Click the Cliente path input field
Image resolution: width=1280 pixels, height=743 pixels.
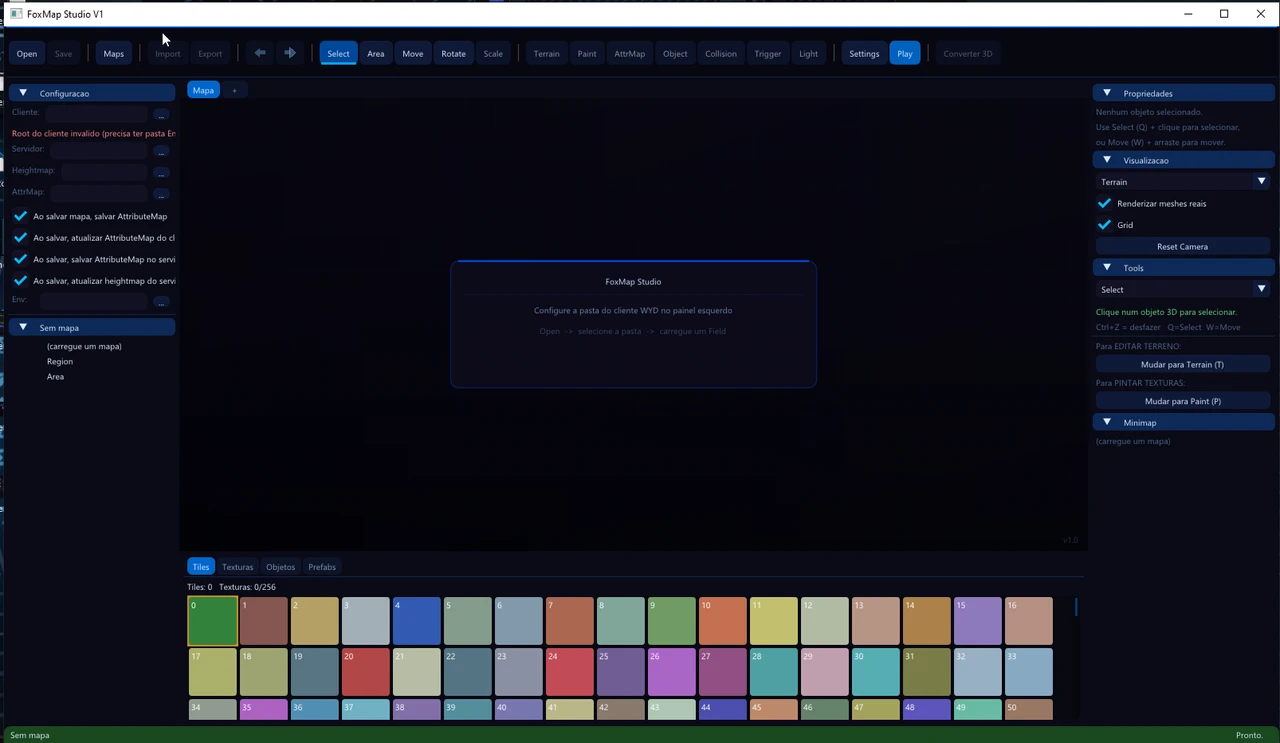pyautogui.click(x=97, y=114)
